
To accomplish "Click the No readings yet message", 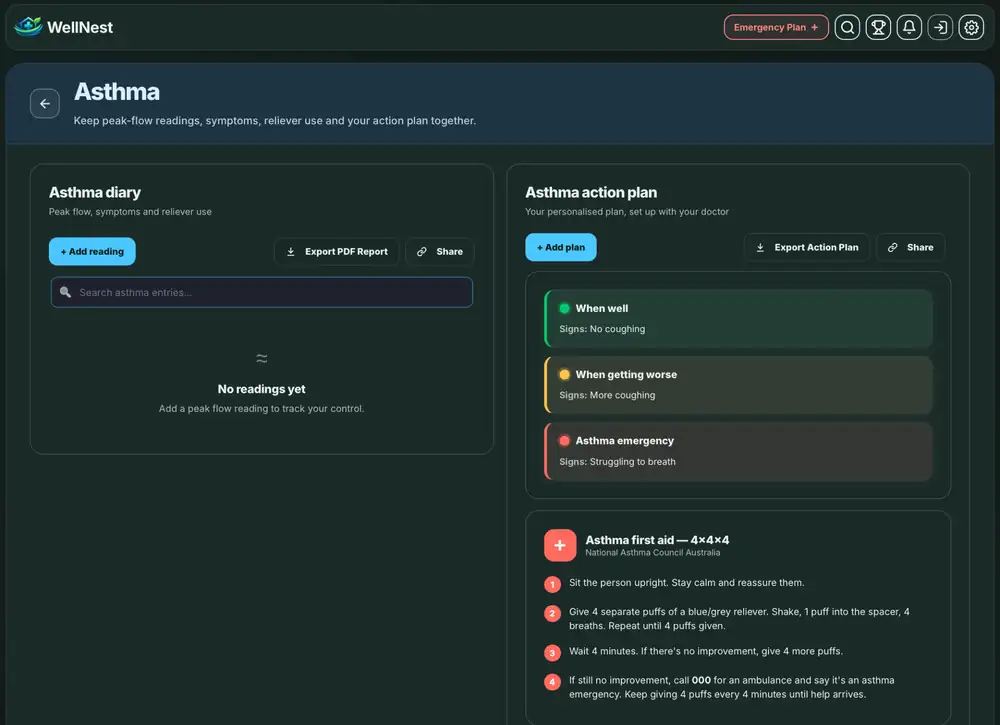I will pos(261,389).
